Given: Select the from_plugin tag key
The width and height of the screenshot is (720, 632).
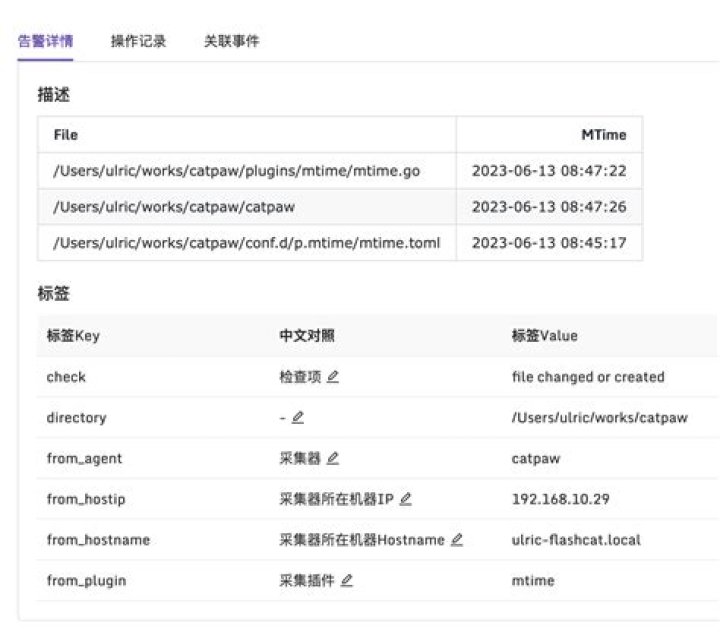Looking at the screenshot, I should tap(86, 581).
